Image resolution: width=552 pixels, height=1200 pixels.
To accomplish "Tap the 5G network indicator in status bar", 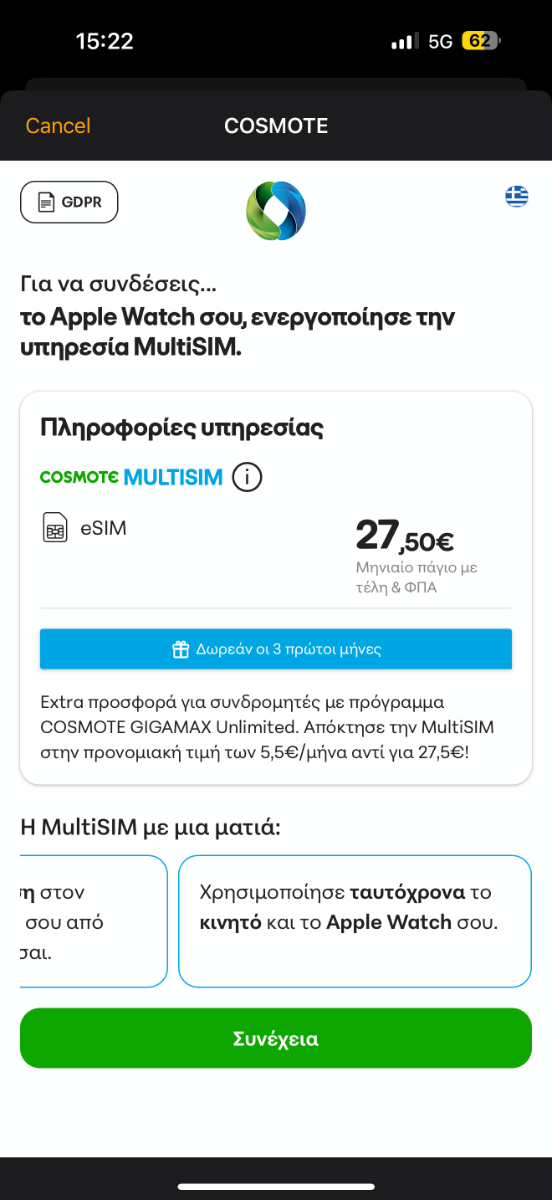I will [x=440, y=41].
